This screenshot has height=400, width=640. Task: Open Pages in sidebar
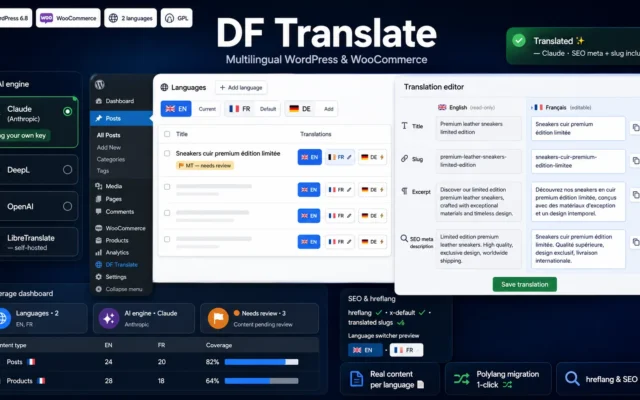coord(109,199)
